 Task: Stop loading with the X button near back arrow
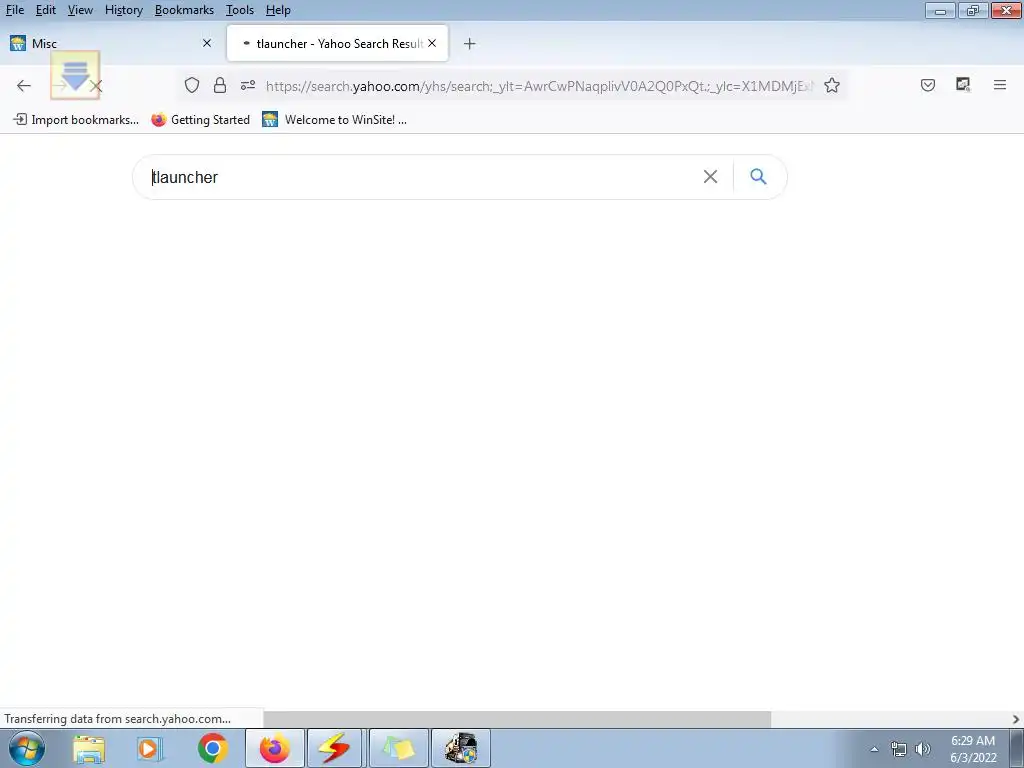click(x=96, y=86)
